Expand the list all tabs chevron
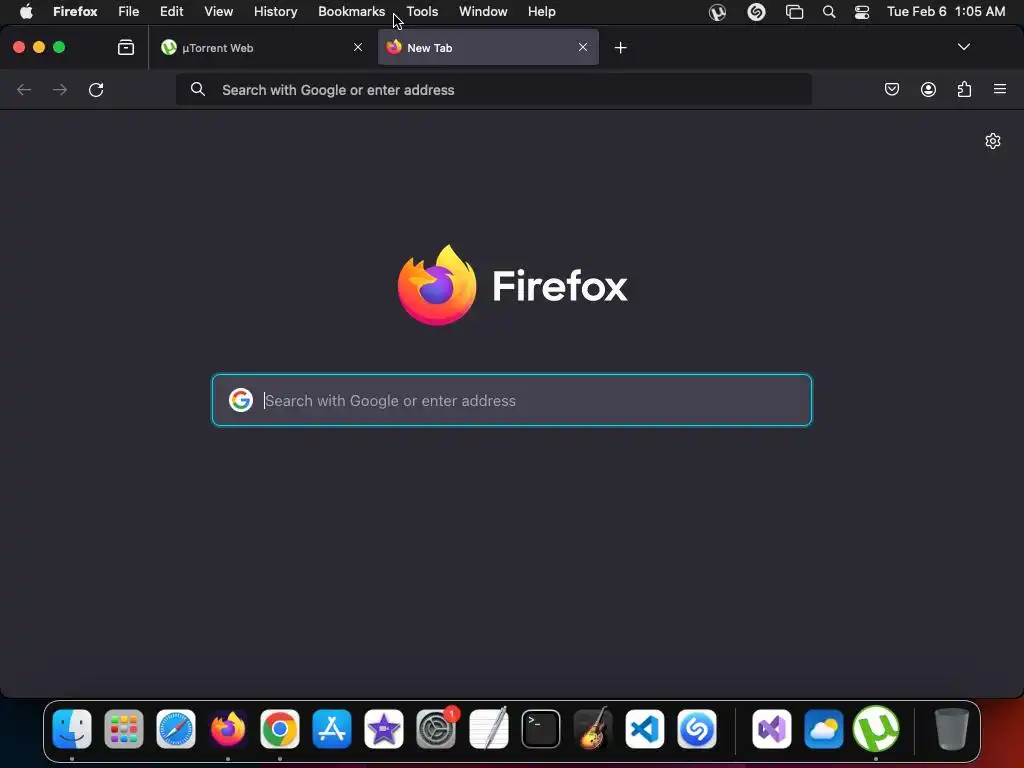The image size is (1024, 768). 963,47
